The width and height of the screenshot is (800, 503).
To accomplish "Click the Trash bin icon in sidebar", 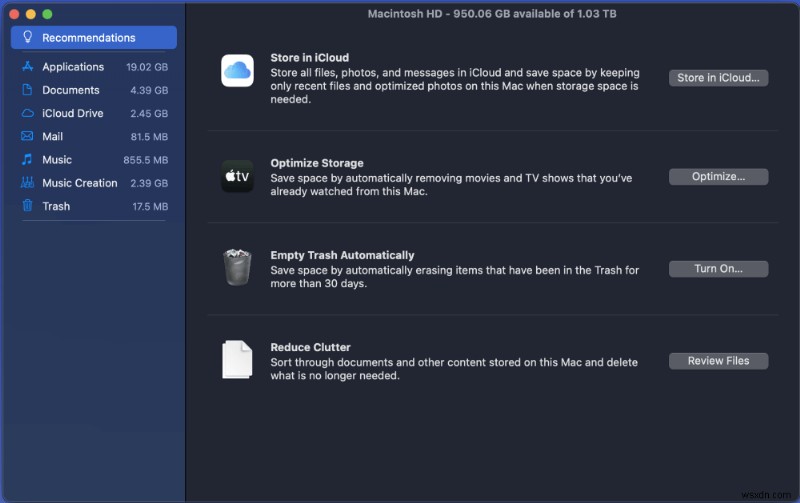I will 28,206.
